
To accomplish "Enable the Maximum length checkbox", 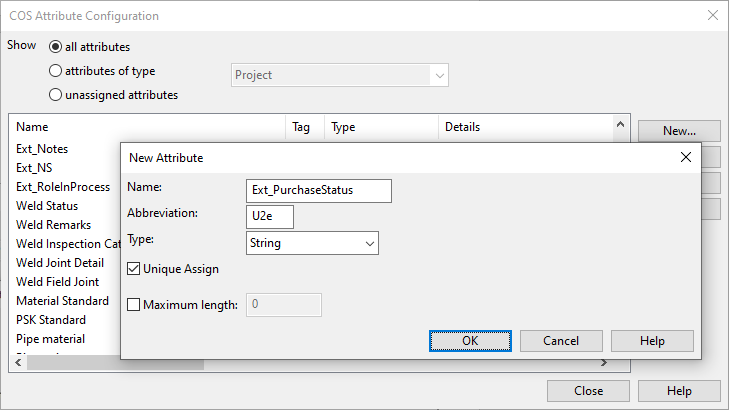I will coord(134,305).
